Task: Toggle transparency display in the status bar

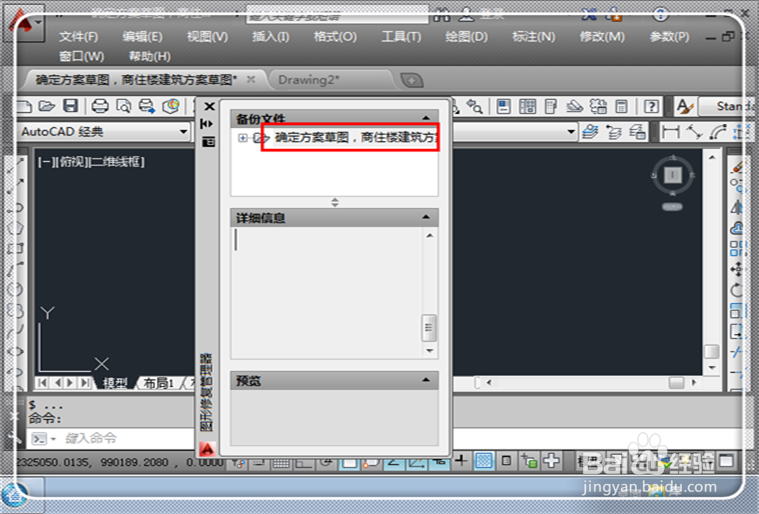Action: tap(484, 461)
